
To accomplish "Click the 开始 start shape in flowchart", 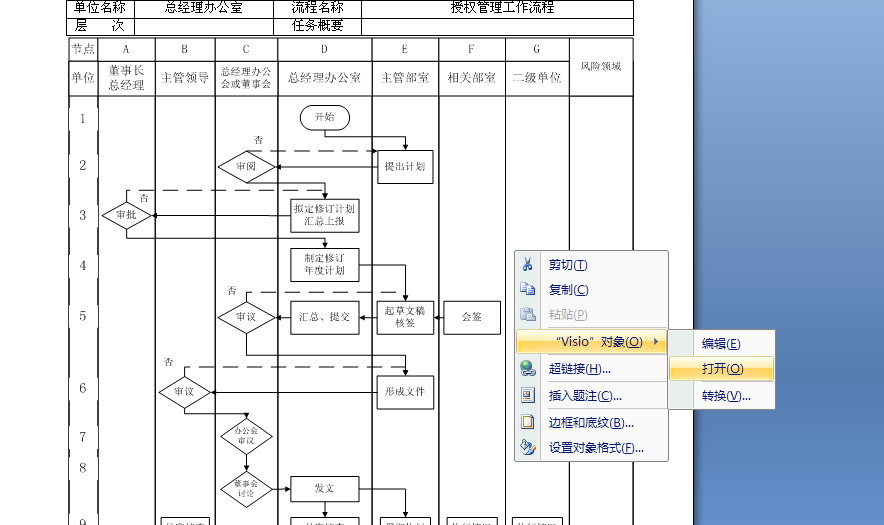I will [x=325, y=117].
